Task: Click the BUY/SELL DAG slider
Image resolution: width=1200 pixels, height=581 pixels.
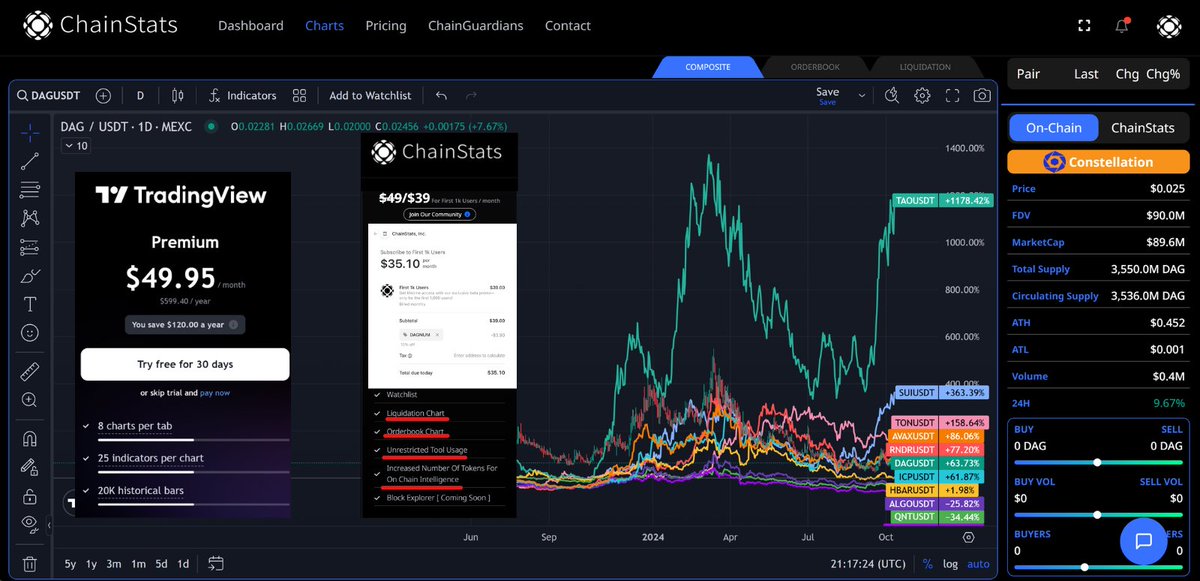Action: (1098, 463)
